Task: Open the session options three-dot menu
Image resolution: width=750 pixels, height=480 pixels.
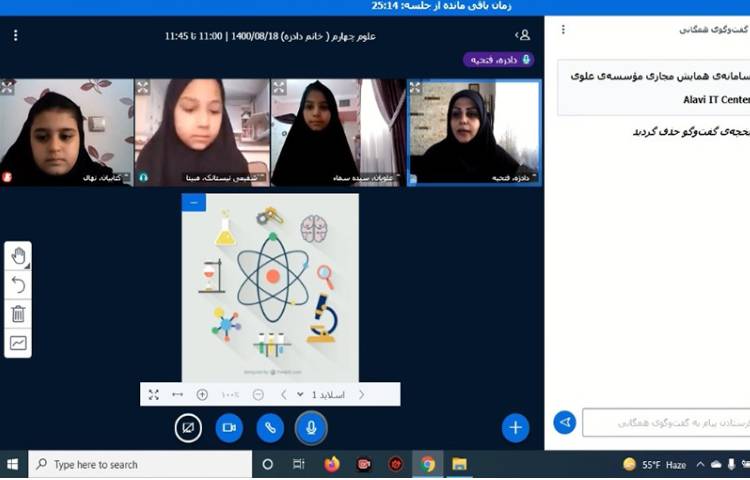Action: pyautogui.click(x=15, y=35)
